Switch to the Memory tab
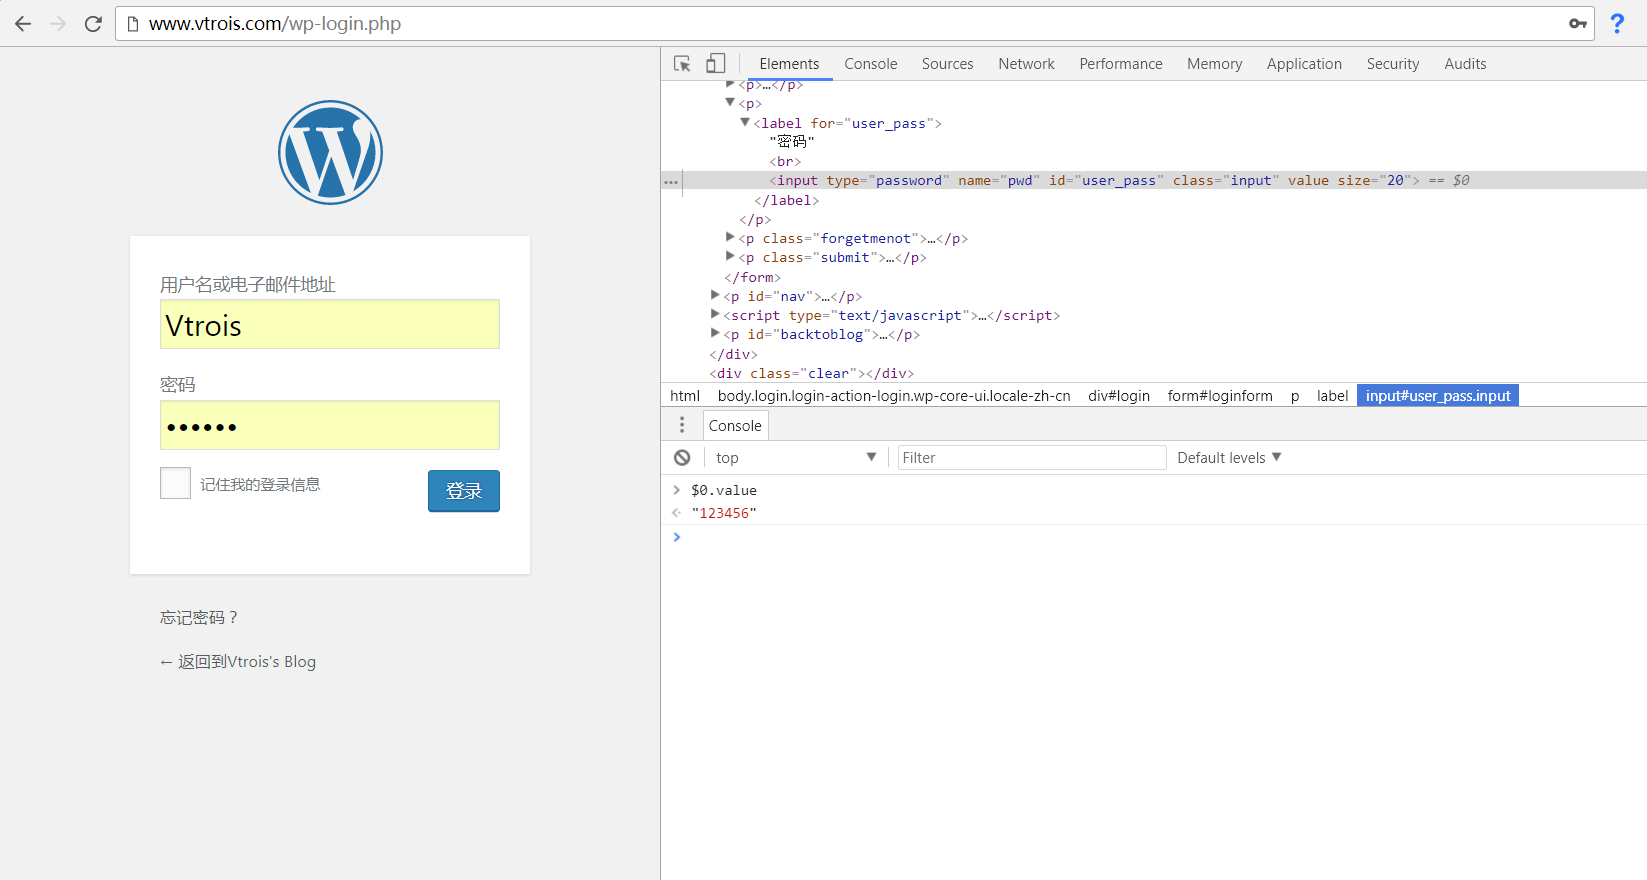The height and width of the screenshot is (880, 1647). (x=1215, y=64)
